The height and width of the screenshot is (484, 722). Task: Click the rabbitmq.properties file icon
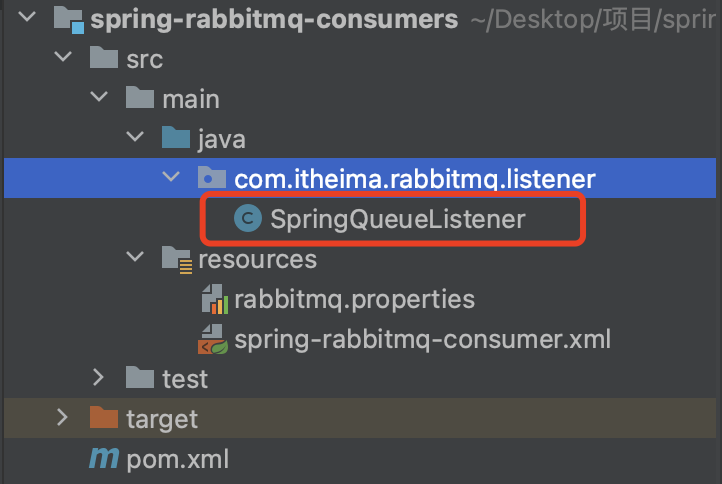point(213,299)
